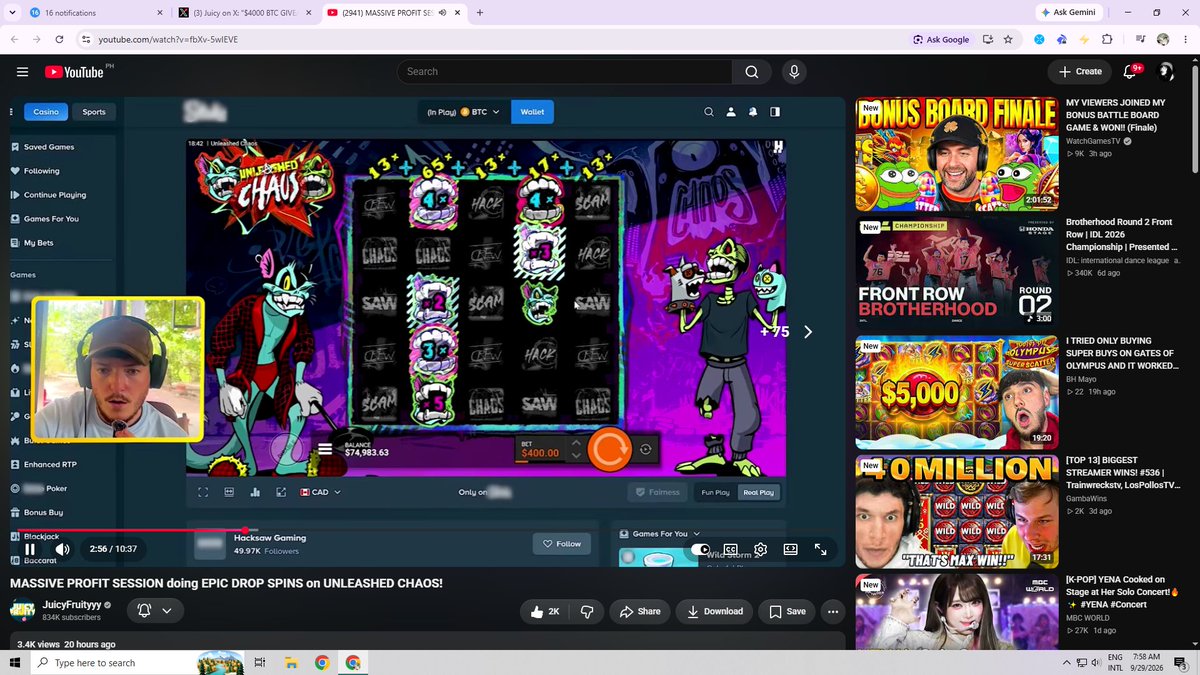1200x675 pixels.
Task: Open video settings gear icon
Action: (x=761, y=549)
